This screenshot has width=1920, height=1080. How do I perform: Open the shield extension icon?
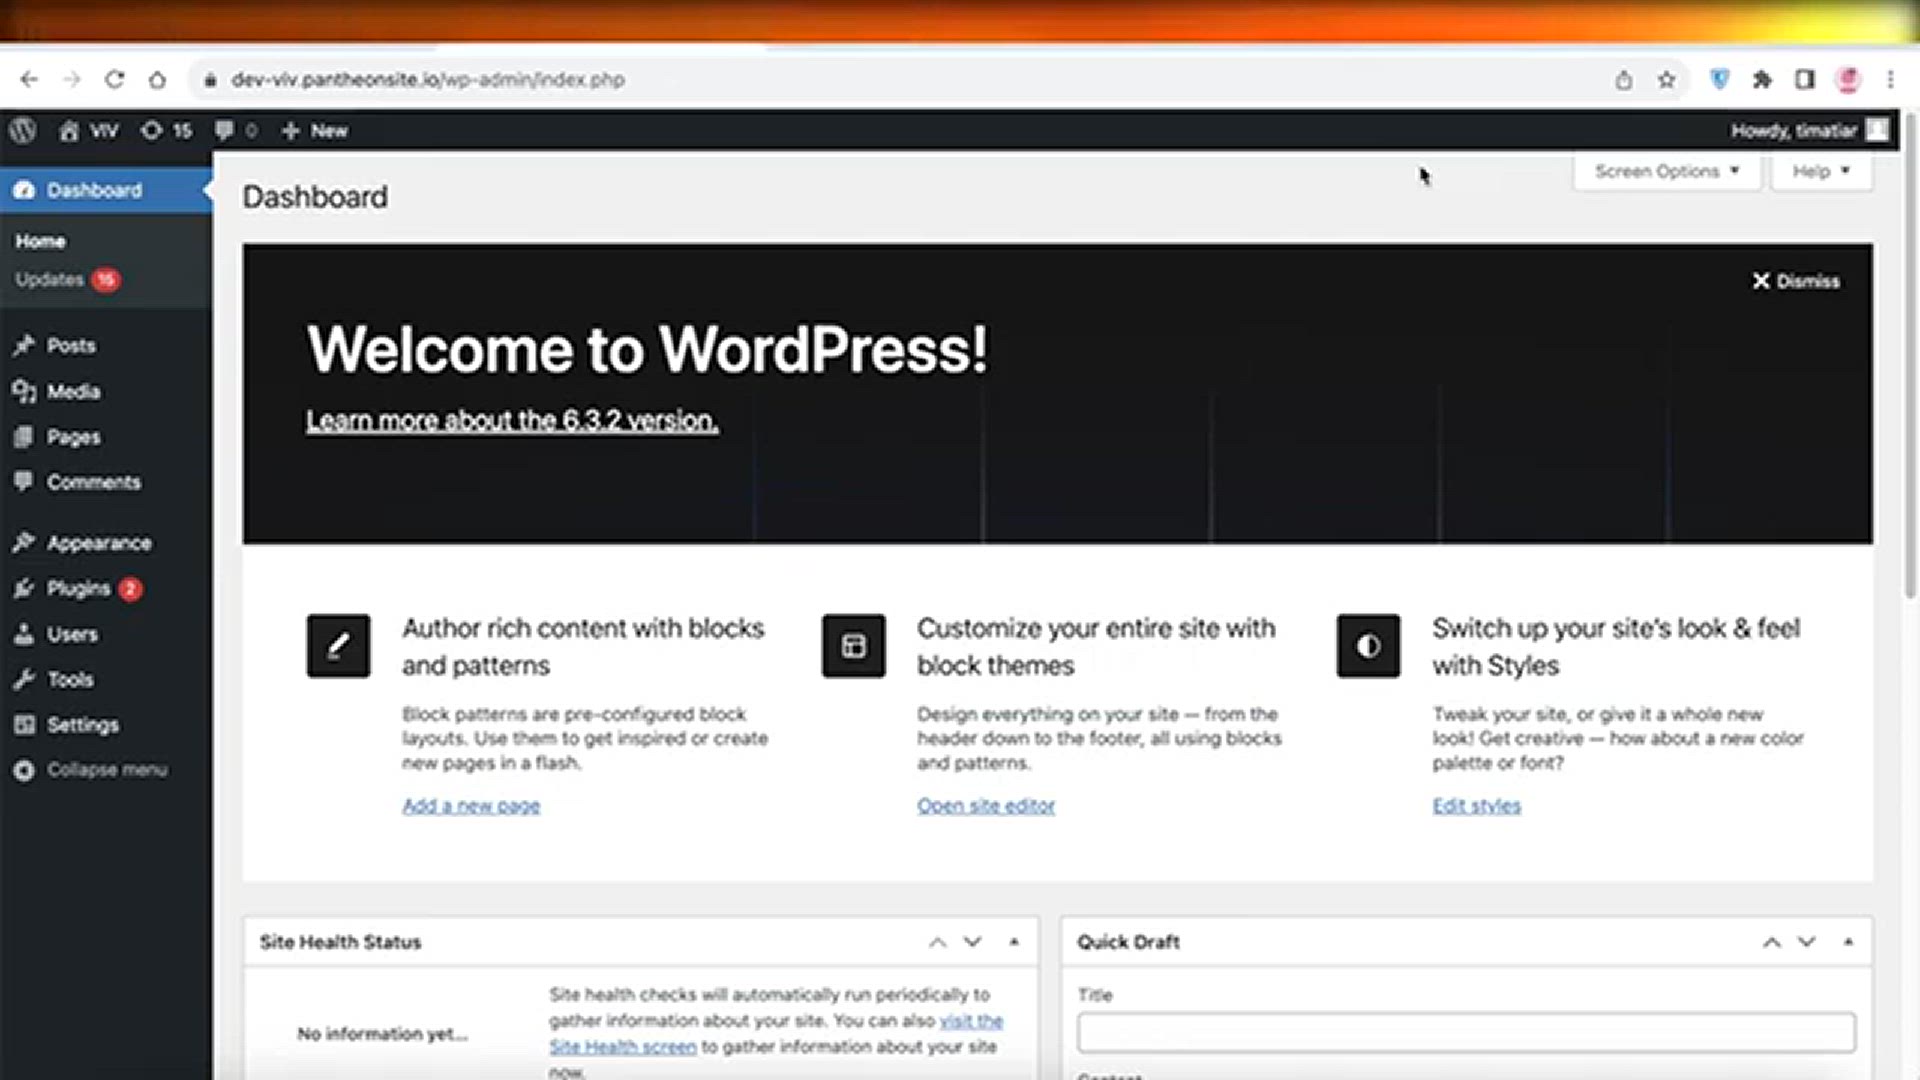coord(1719,79)
